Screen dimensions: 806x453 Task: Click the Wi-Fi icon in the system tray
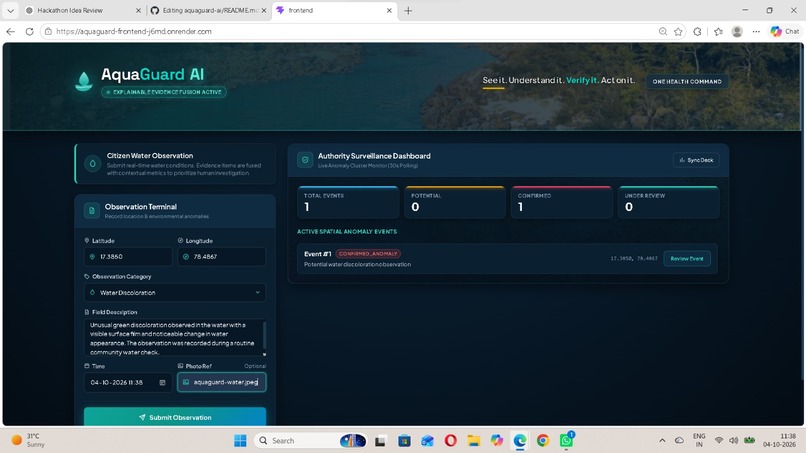719,441
